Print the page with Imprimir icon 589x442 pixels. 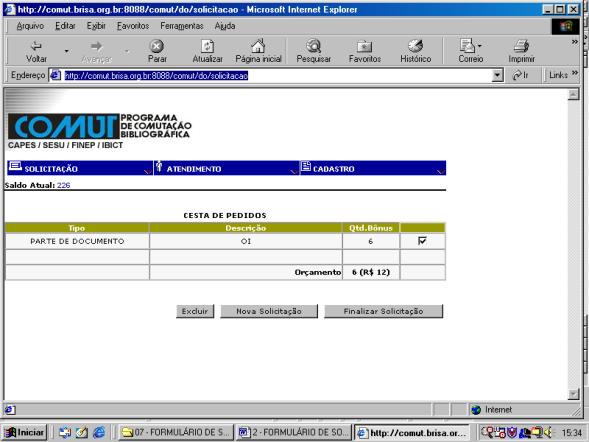pos(521,46)
